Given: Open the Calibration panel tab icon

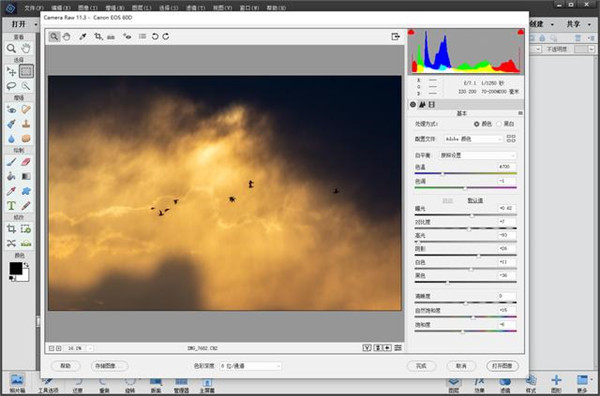Looking at the screenshot, I should point(432,104).
